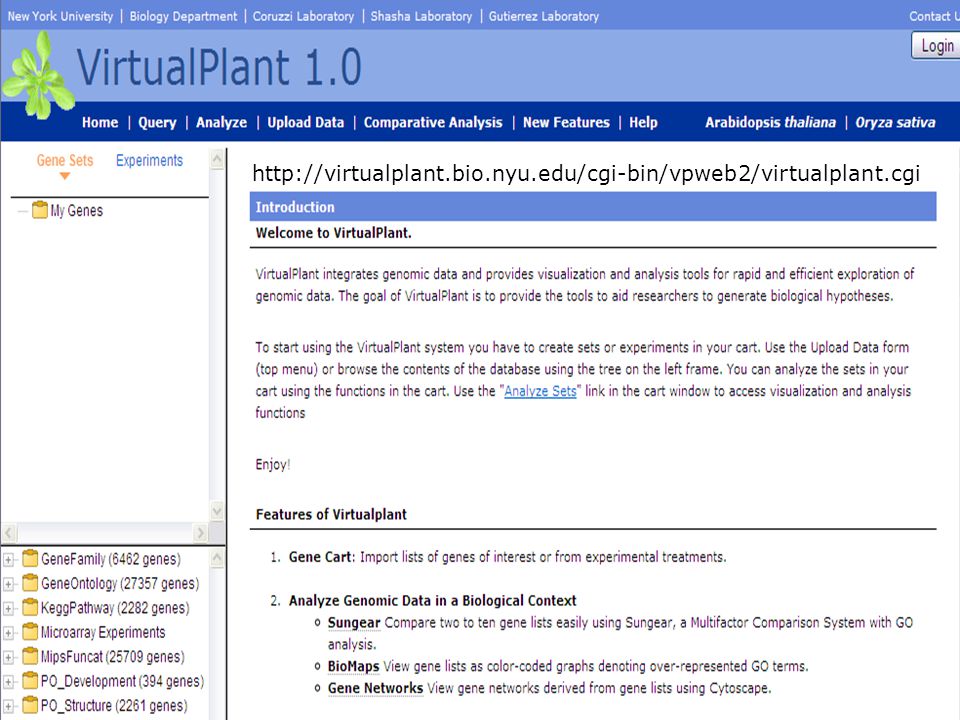Expand the GeneOntology tree node
The height and width of the screenshot is (720, 960).
(x=9, y=584)
